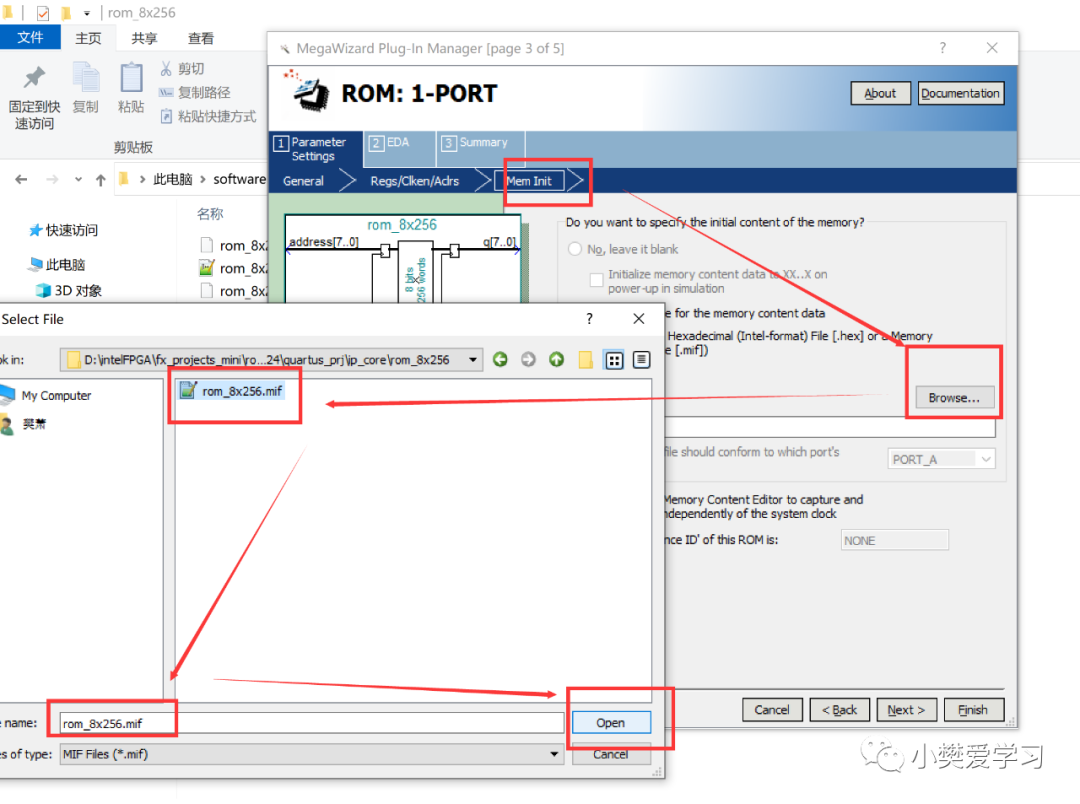Click Browse button for memory file
The height and width of the screenshot is (804, 1080).
pos(954,398)
